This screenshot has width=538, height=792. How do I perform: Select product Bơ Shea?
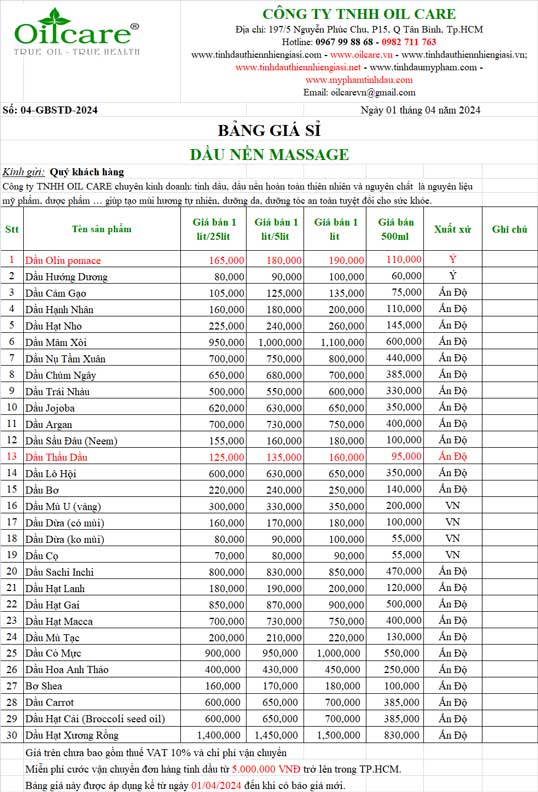[x=44, y=686]
